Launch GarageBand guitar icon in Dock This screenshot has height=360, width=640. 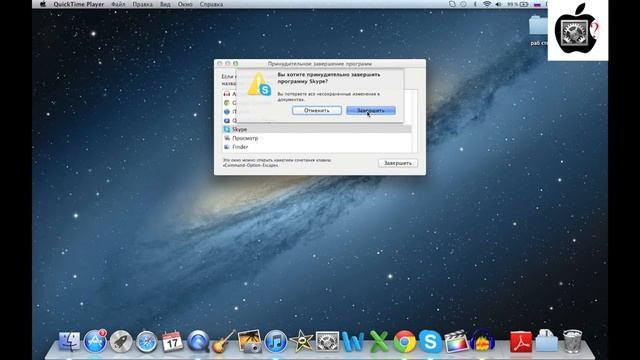tap(224, 341)
